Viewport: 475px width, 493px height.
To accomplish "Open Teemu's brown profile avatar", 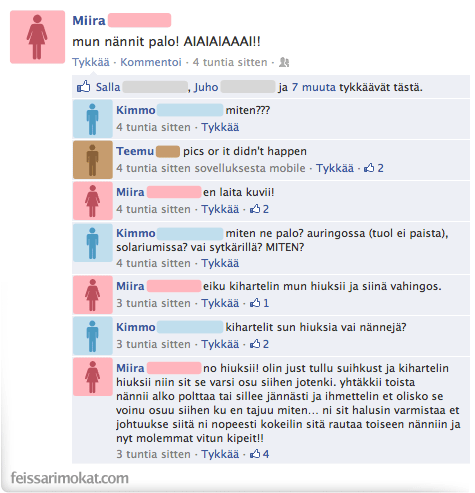I will 93,160.
